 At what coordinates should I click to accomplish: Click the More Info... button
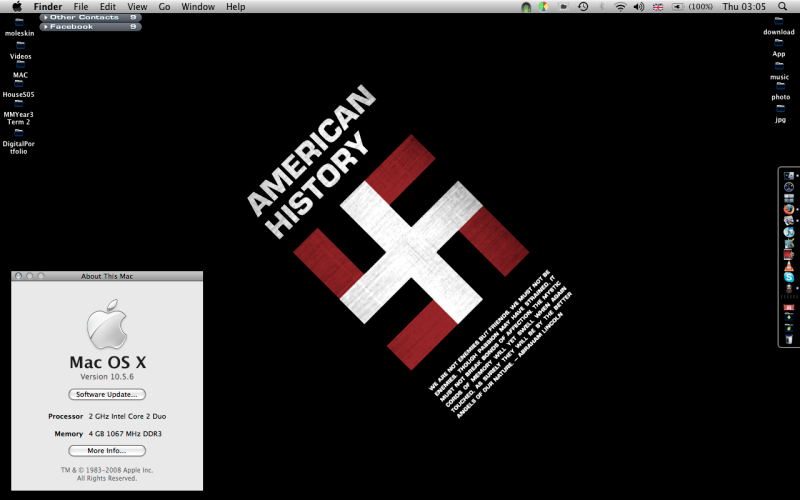tap(107, 451)
